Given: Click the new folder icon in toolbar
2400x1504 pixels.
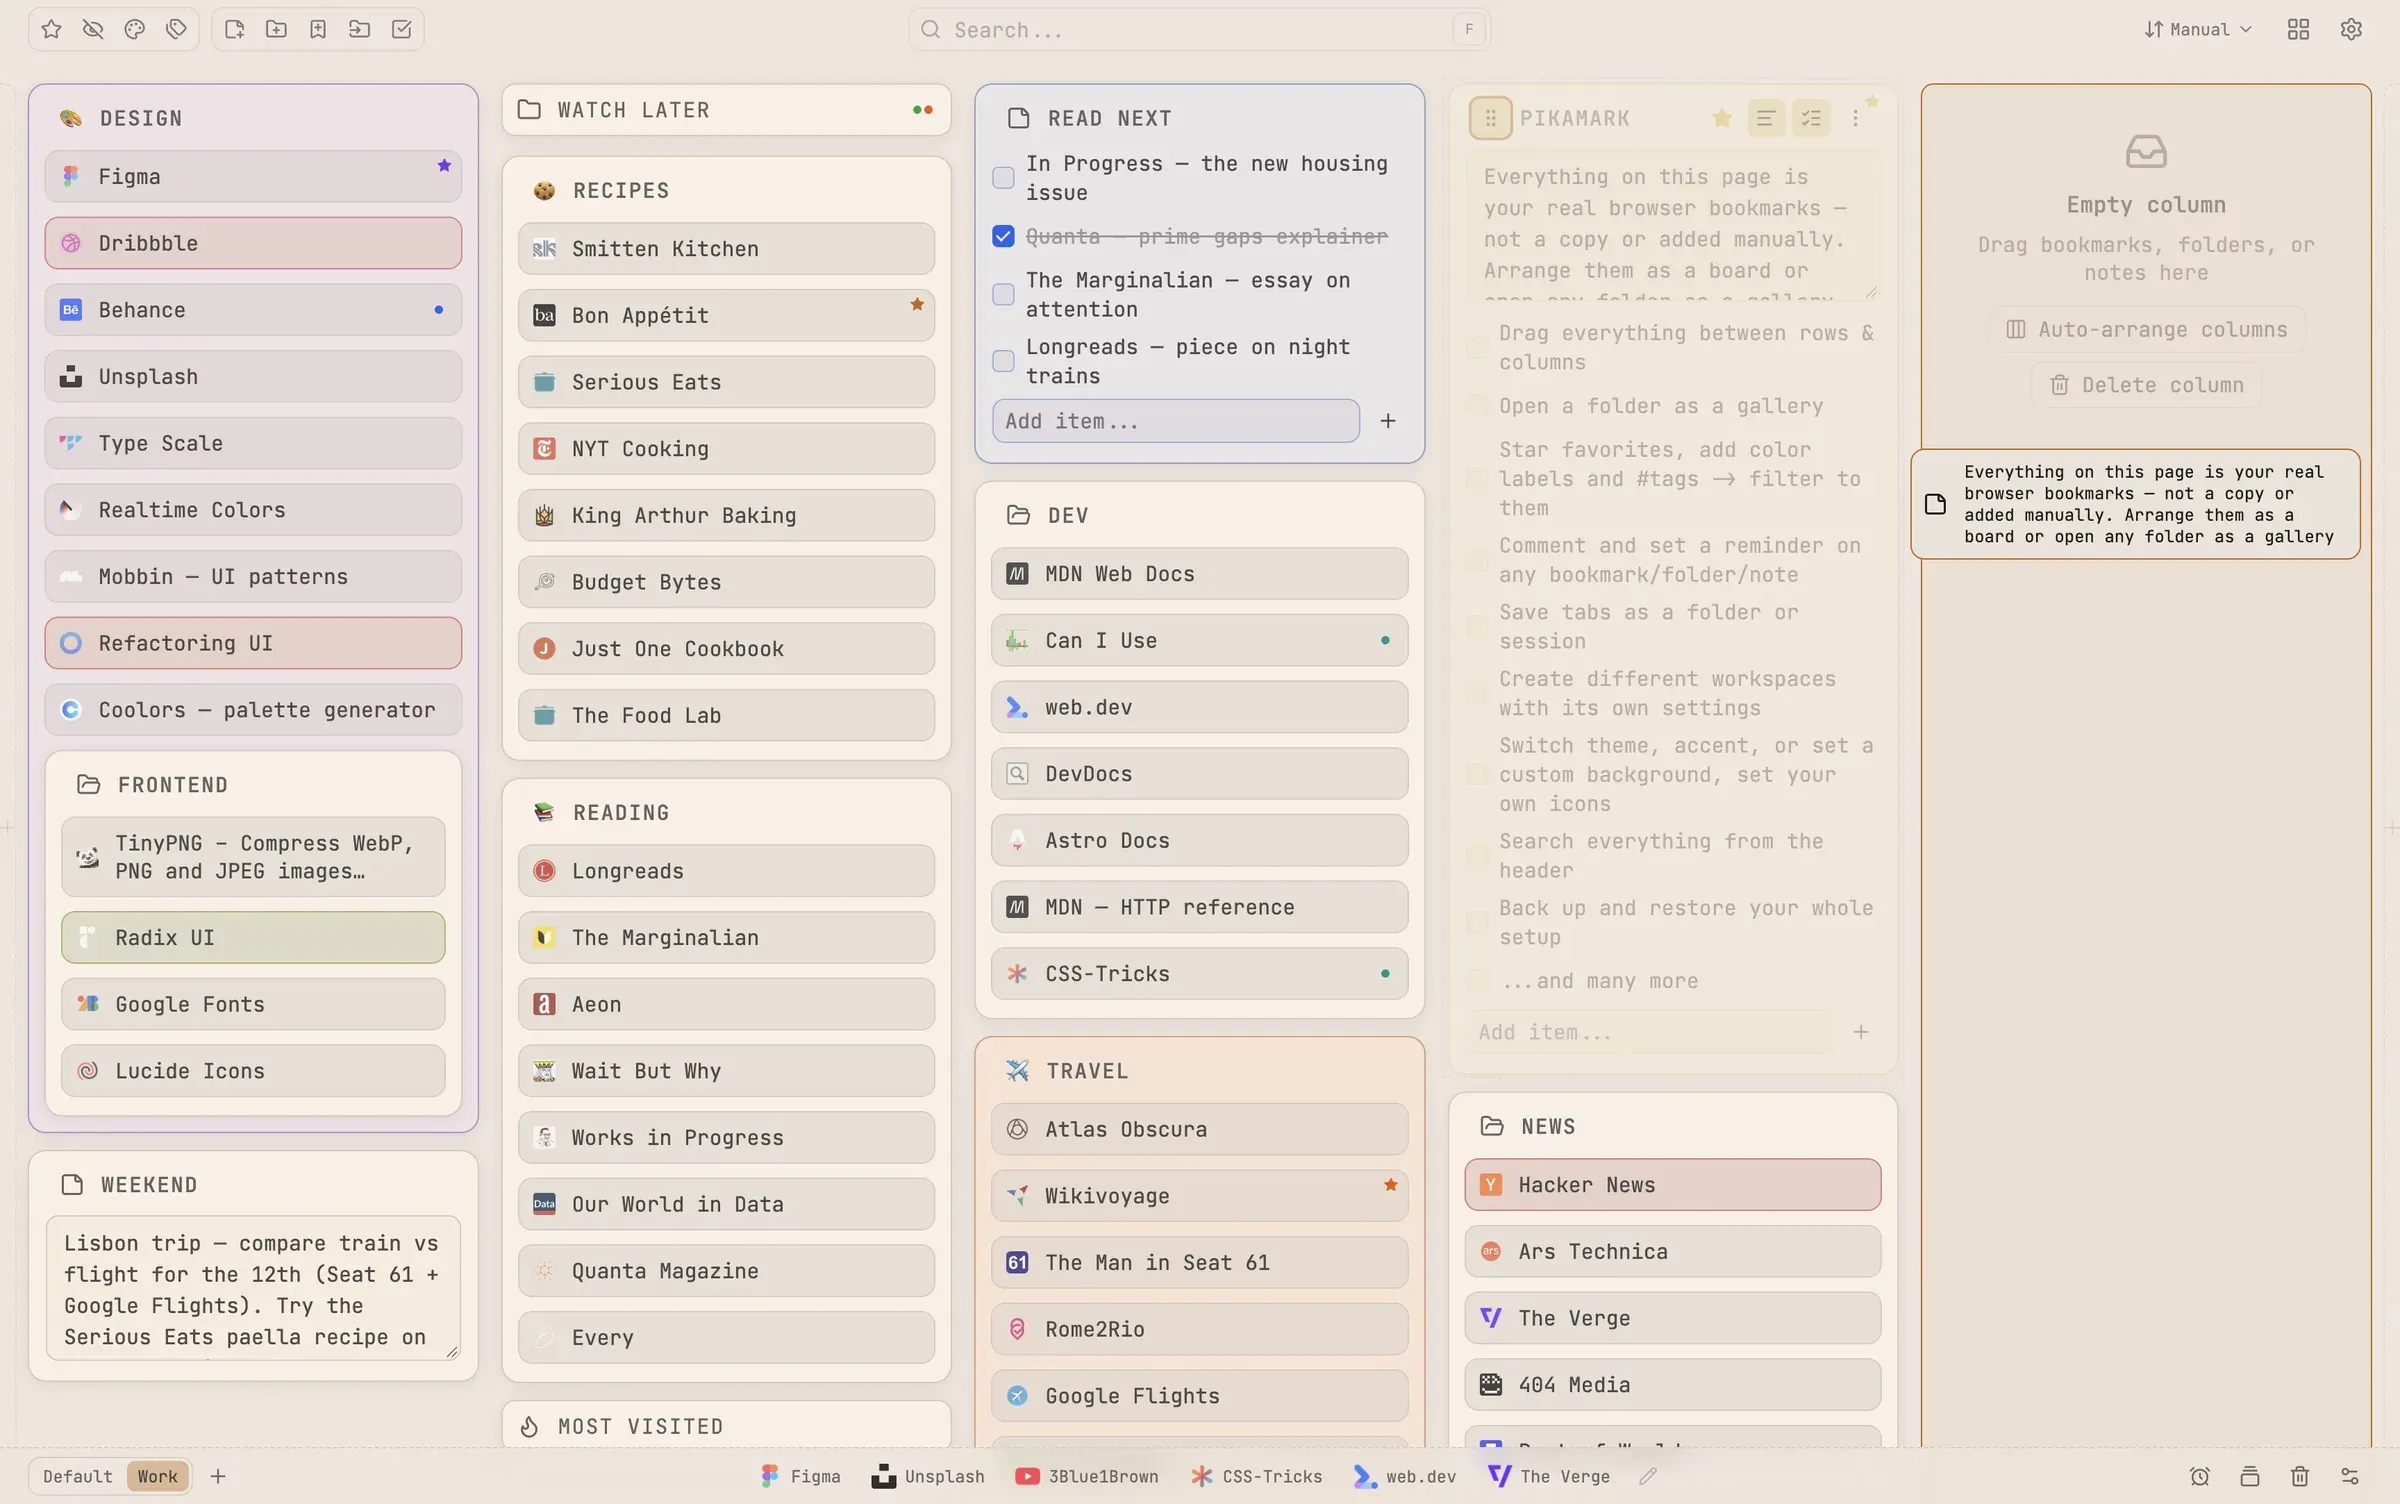Looking at the screenshot, I should click(276, 29).
